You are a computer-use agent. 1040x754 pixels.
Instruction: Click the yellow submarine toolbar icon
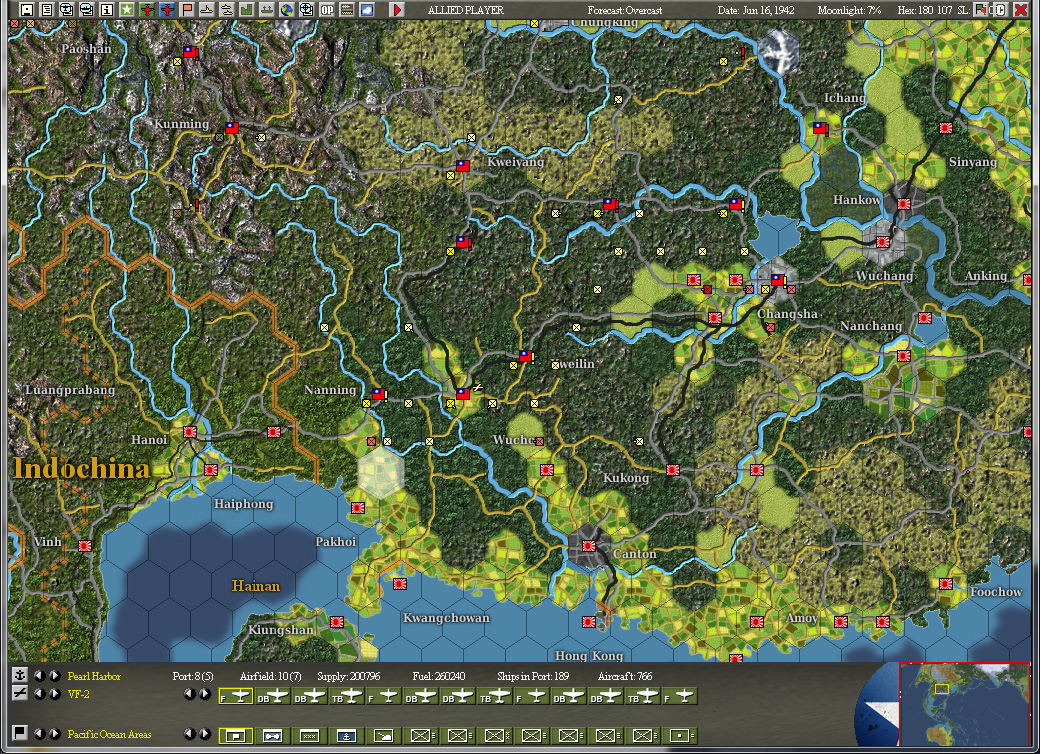click(227, 10)
